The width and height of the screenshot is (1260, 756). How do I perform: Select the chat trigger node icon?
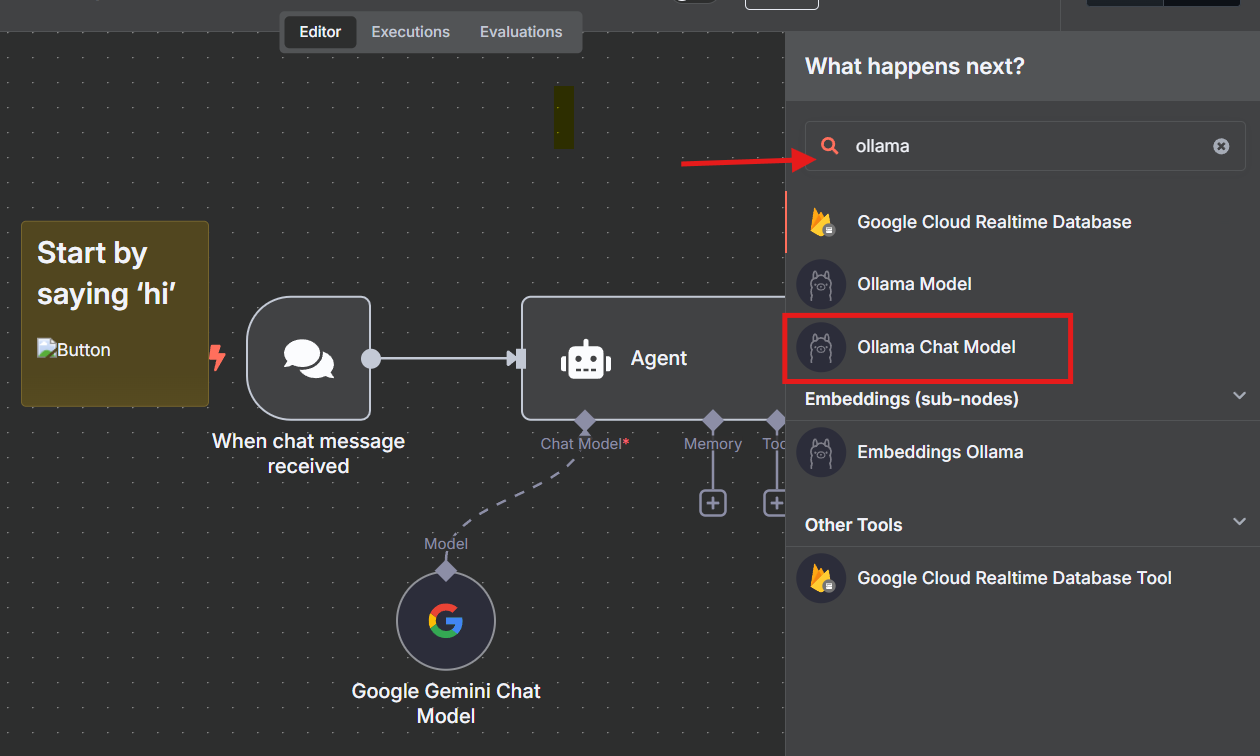308,358
